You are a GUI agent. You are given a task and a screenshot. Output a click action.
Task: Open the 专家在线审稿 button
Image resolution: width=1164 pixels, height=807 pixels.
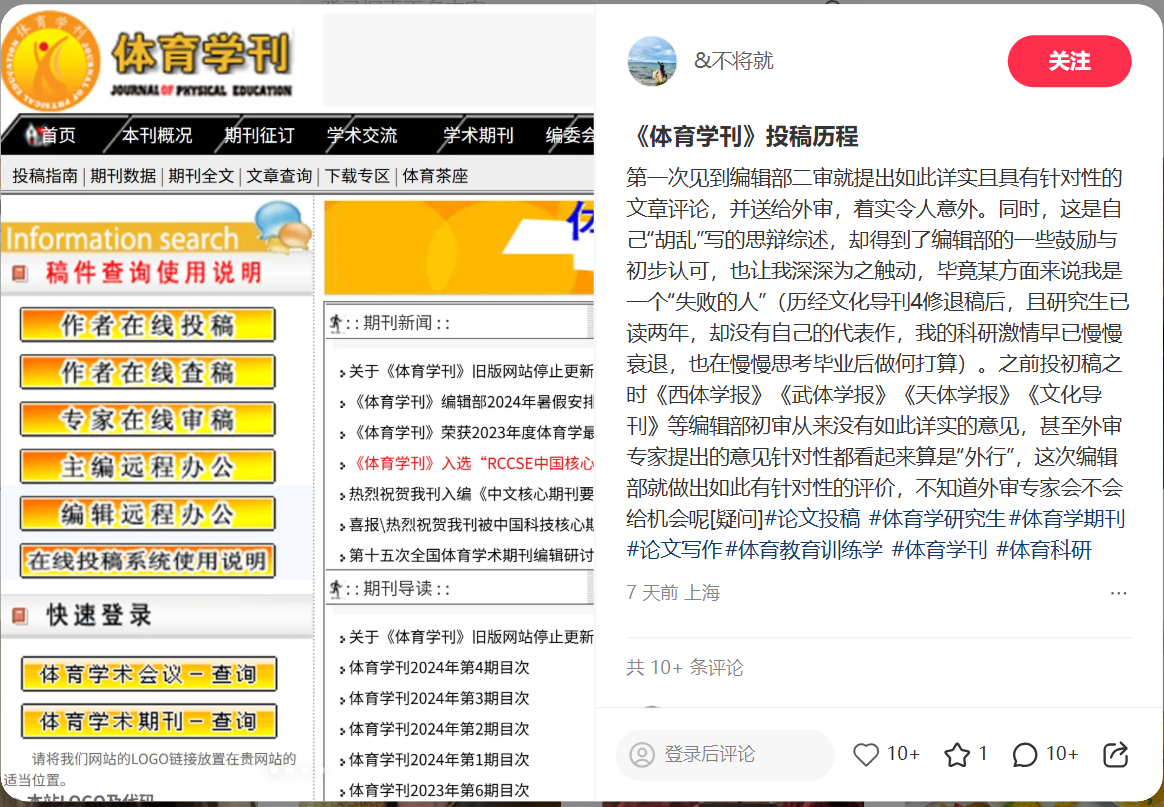pyautogui.click(x=147, y=419)
